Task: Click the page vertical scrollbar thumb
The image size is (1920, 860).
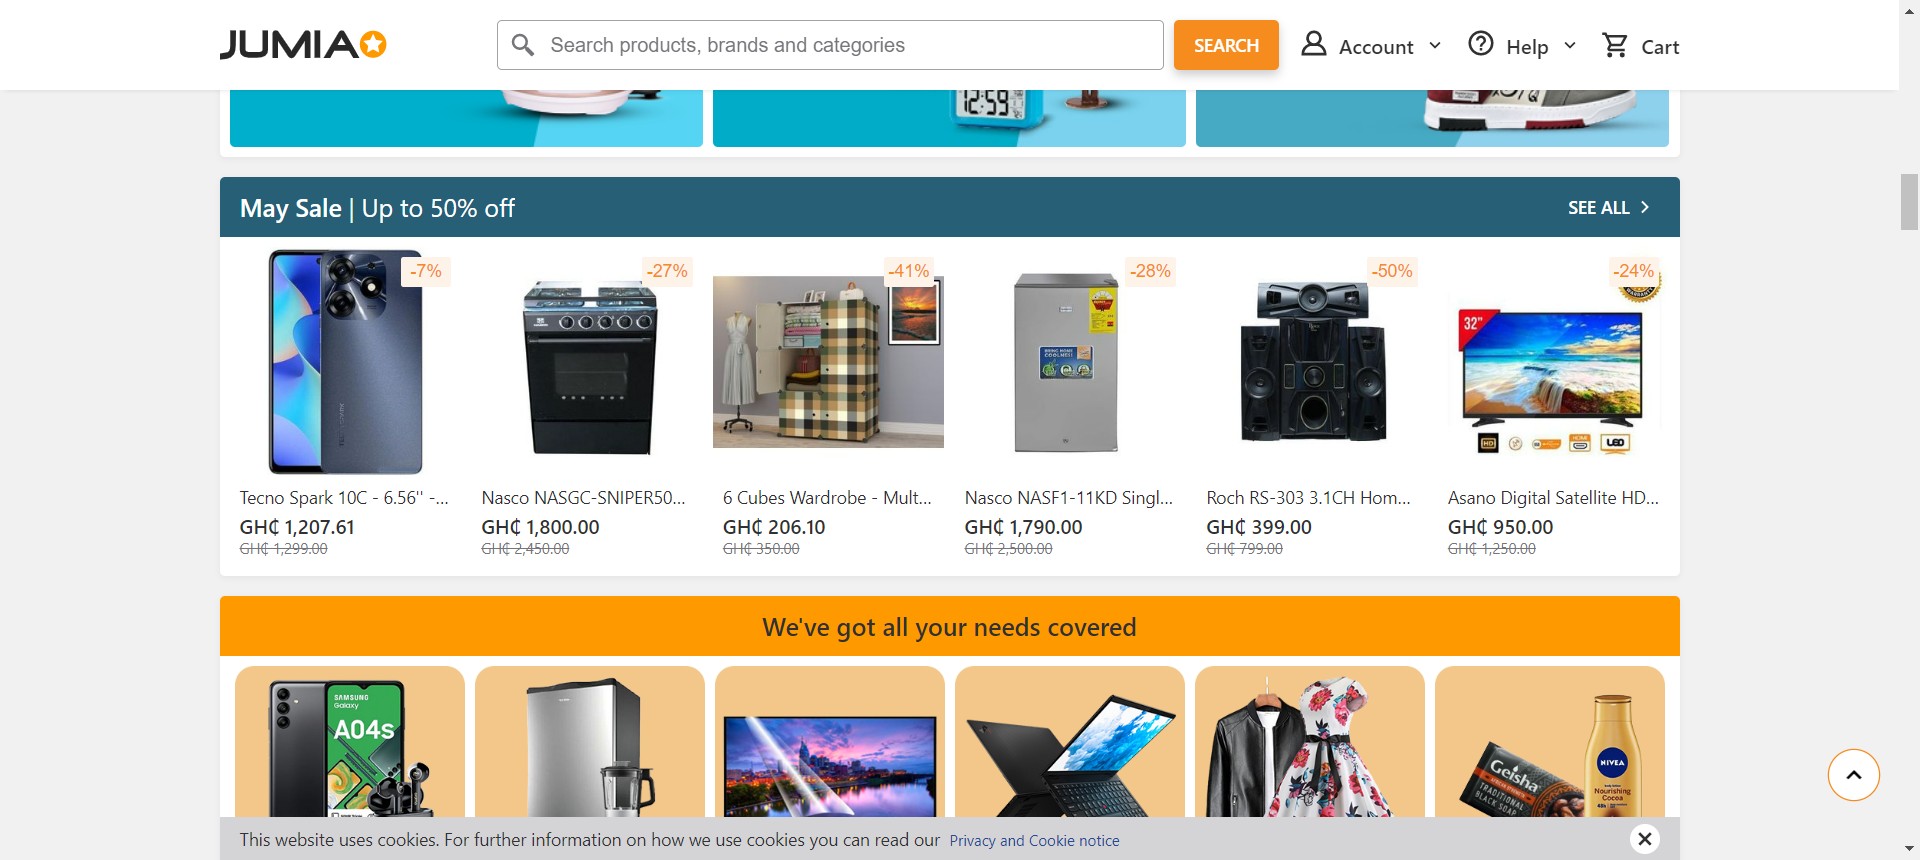Action: pos(1909,202)
